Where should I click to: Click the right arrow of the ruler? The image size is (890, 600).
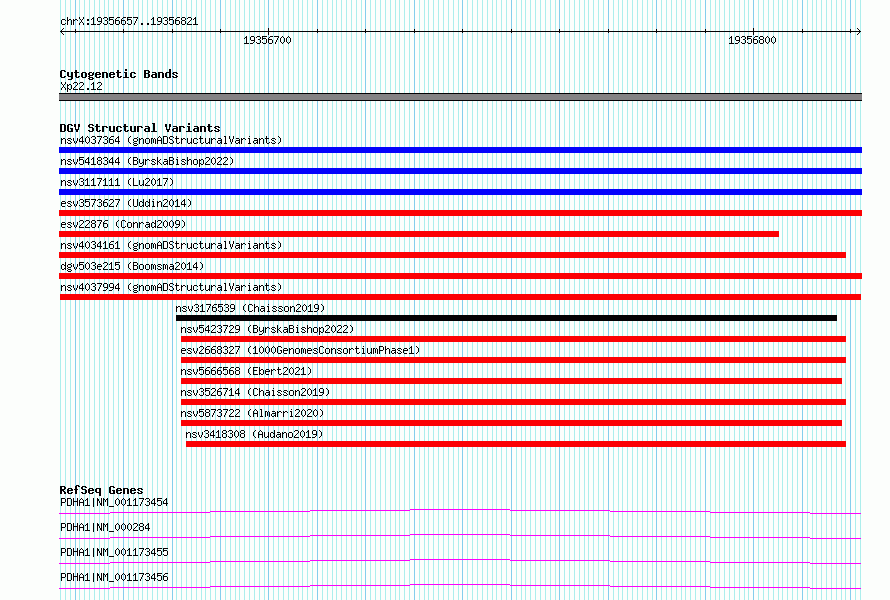pos(858,31)
